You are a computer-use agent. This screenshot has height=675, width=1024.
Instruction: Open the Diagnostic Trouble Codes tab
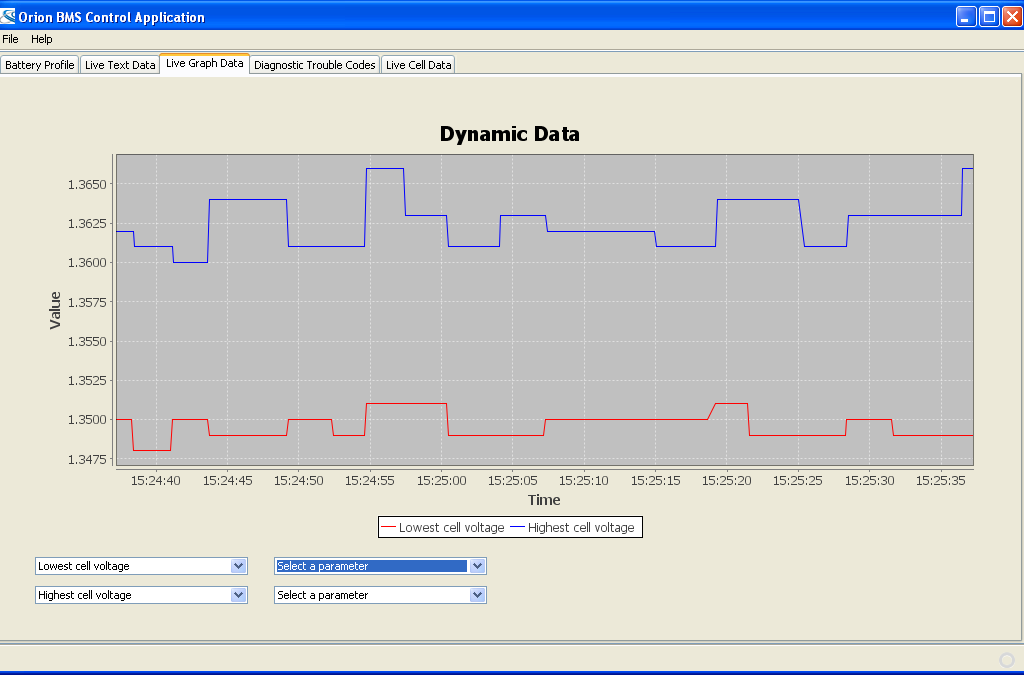point(315,65)
